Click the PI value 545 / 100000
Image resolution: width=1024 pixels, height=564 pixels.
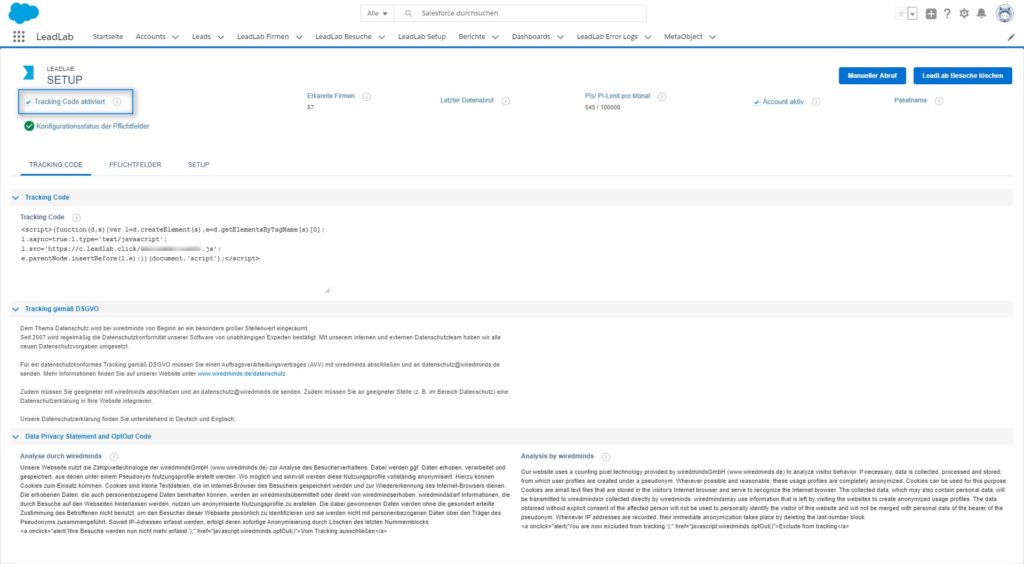click(x=602, y=108)
